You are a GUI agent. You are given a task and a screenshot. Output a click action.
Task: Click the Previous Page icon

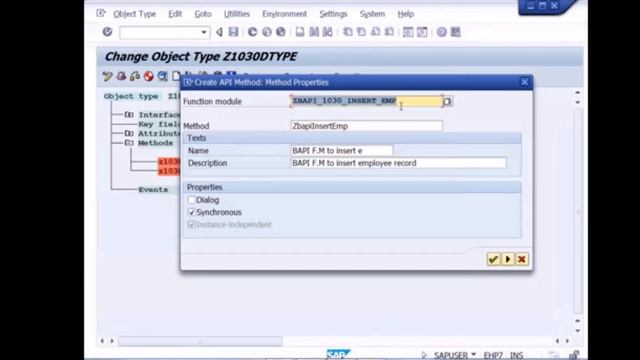(362, 32)
